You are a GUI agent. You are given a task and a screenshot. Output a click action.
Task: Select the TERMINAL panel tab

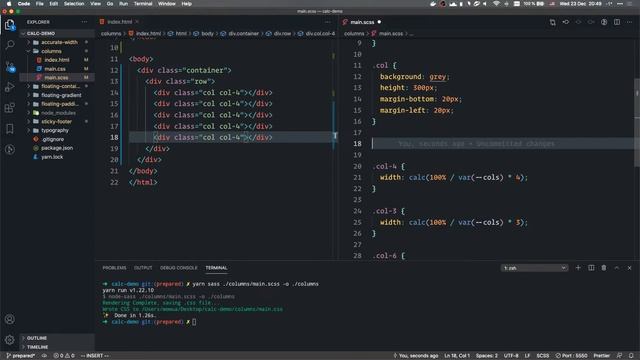click(216, 268)
